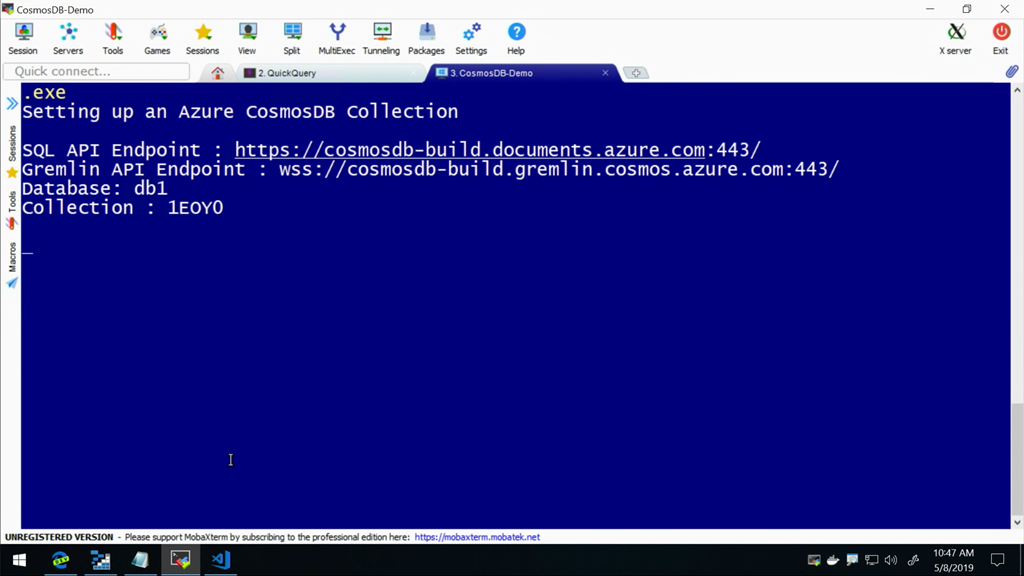The image size is (1024, 576).
Task: Click the Quick connect input field
Action: click(97, 71)
